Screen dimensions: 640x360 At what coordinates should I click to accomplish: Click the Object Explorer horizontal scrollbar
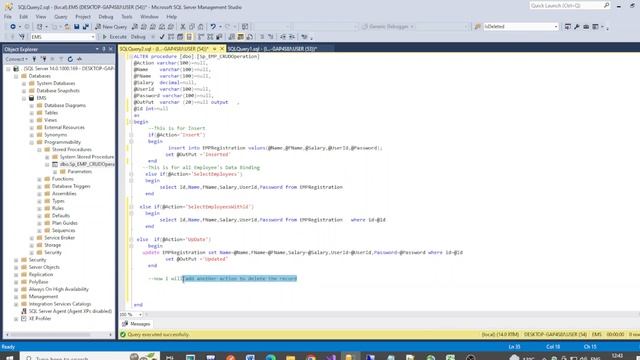pyautogui.click(x=59, y=335)
